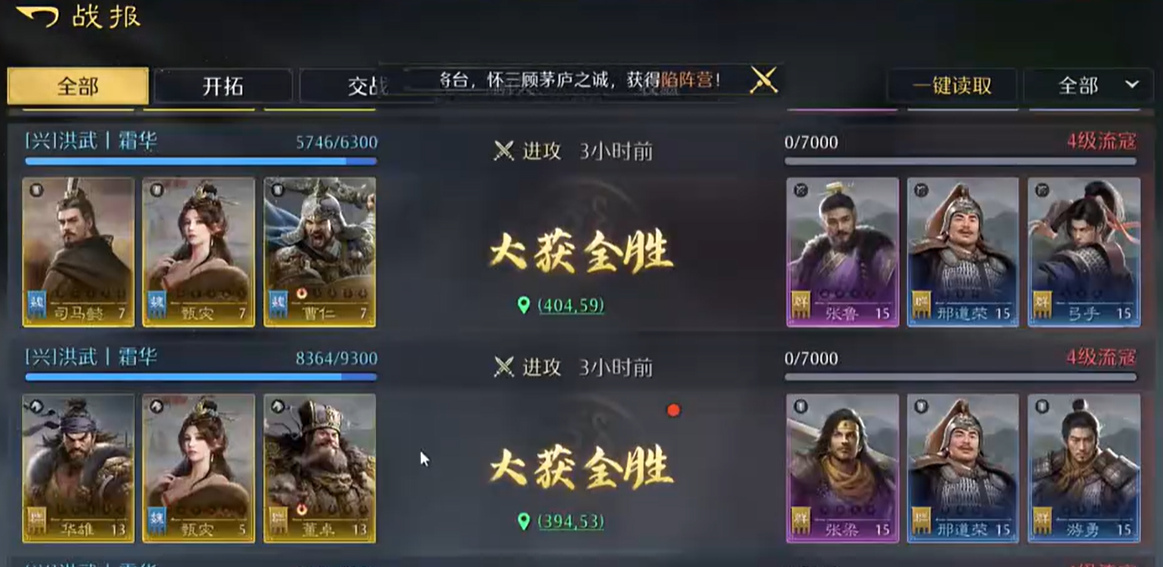Click the dropdown chevron arrow at top right
1163x567 pixels.
(x=1132, y=85)
